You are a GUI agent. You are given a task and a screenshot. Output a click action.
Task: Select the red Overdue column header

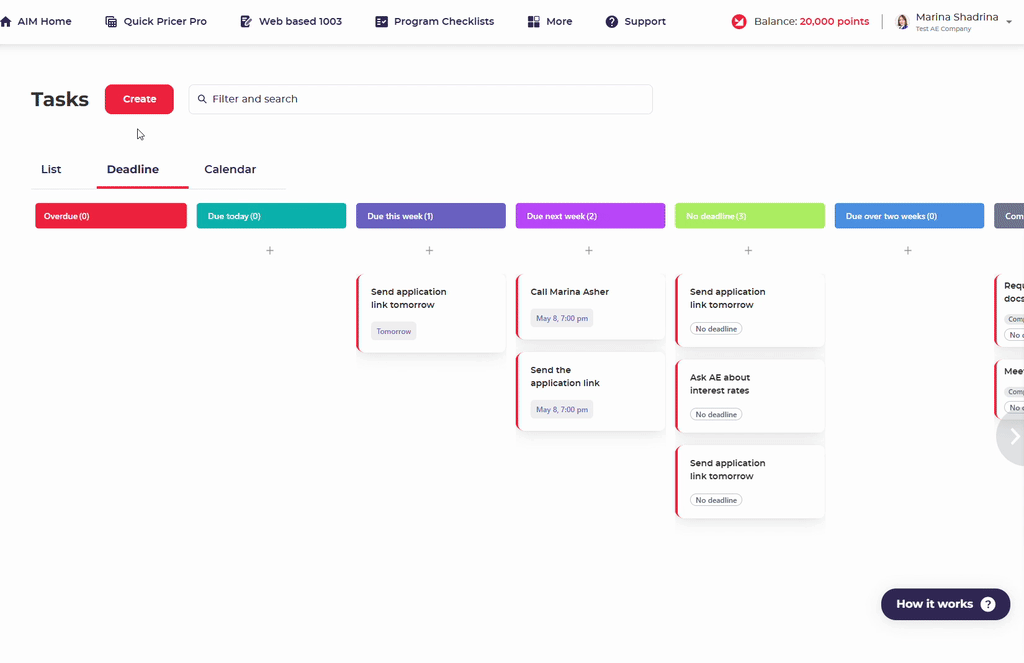tap(111, 216)
